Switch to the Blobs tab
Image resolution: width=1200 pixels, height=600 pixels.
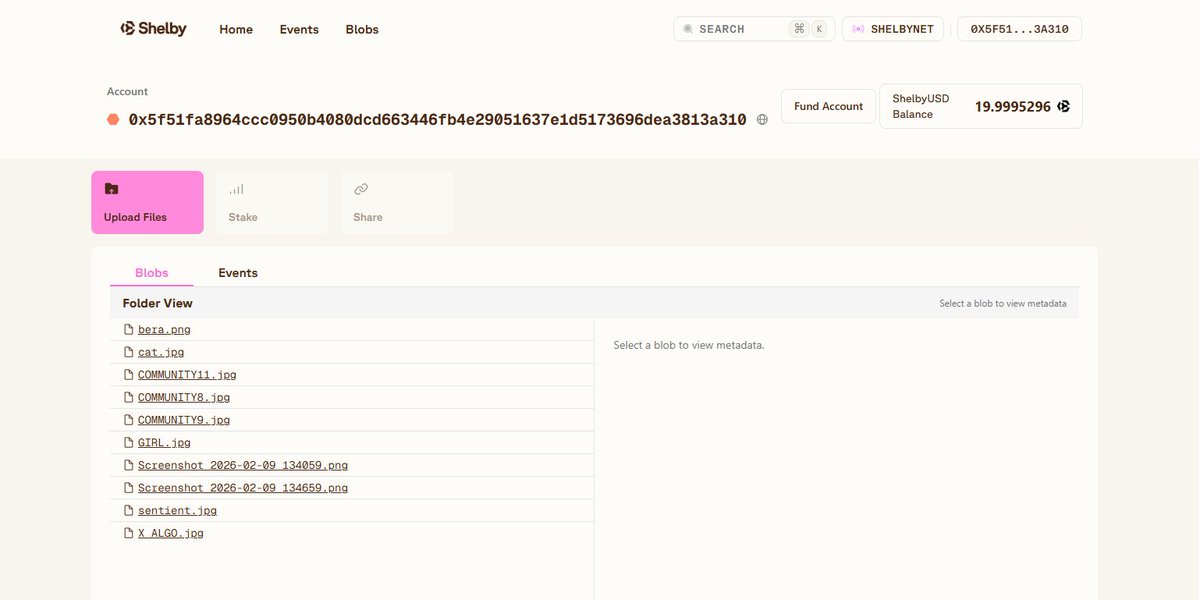point(152,273)
